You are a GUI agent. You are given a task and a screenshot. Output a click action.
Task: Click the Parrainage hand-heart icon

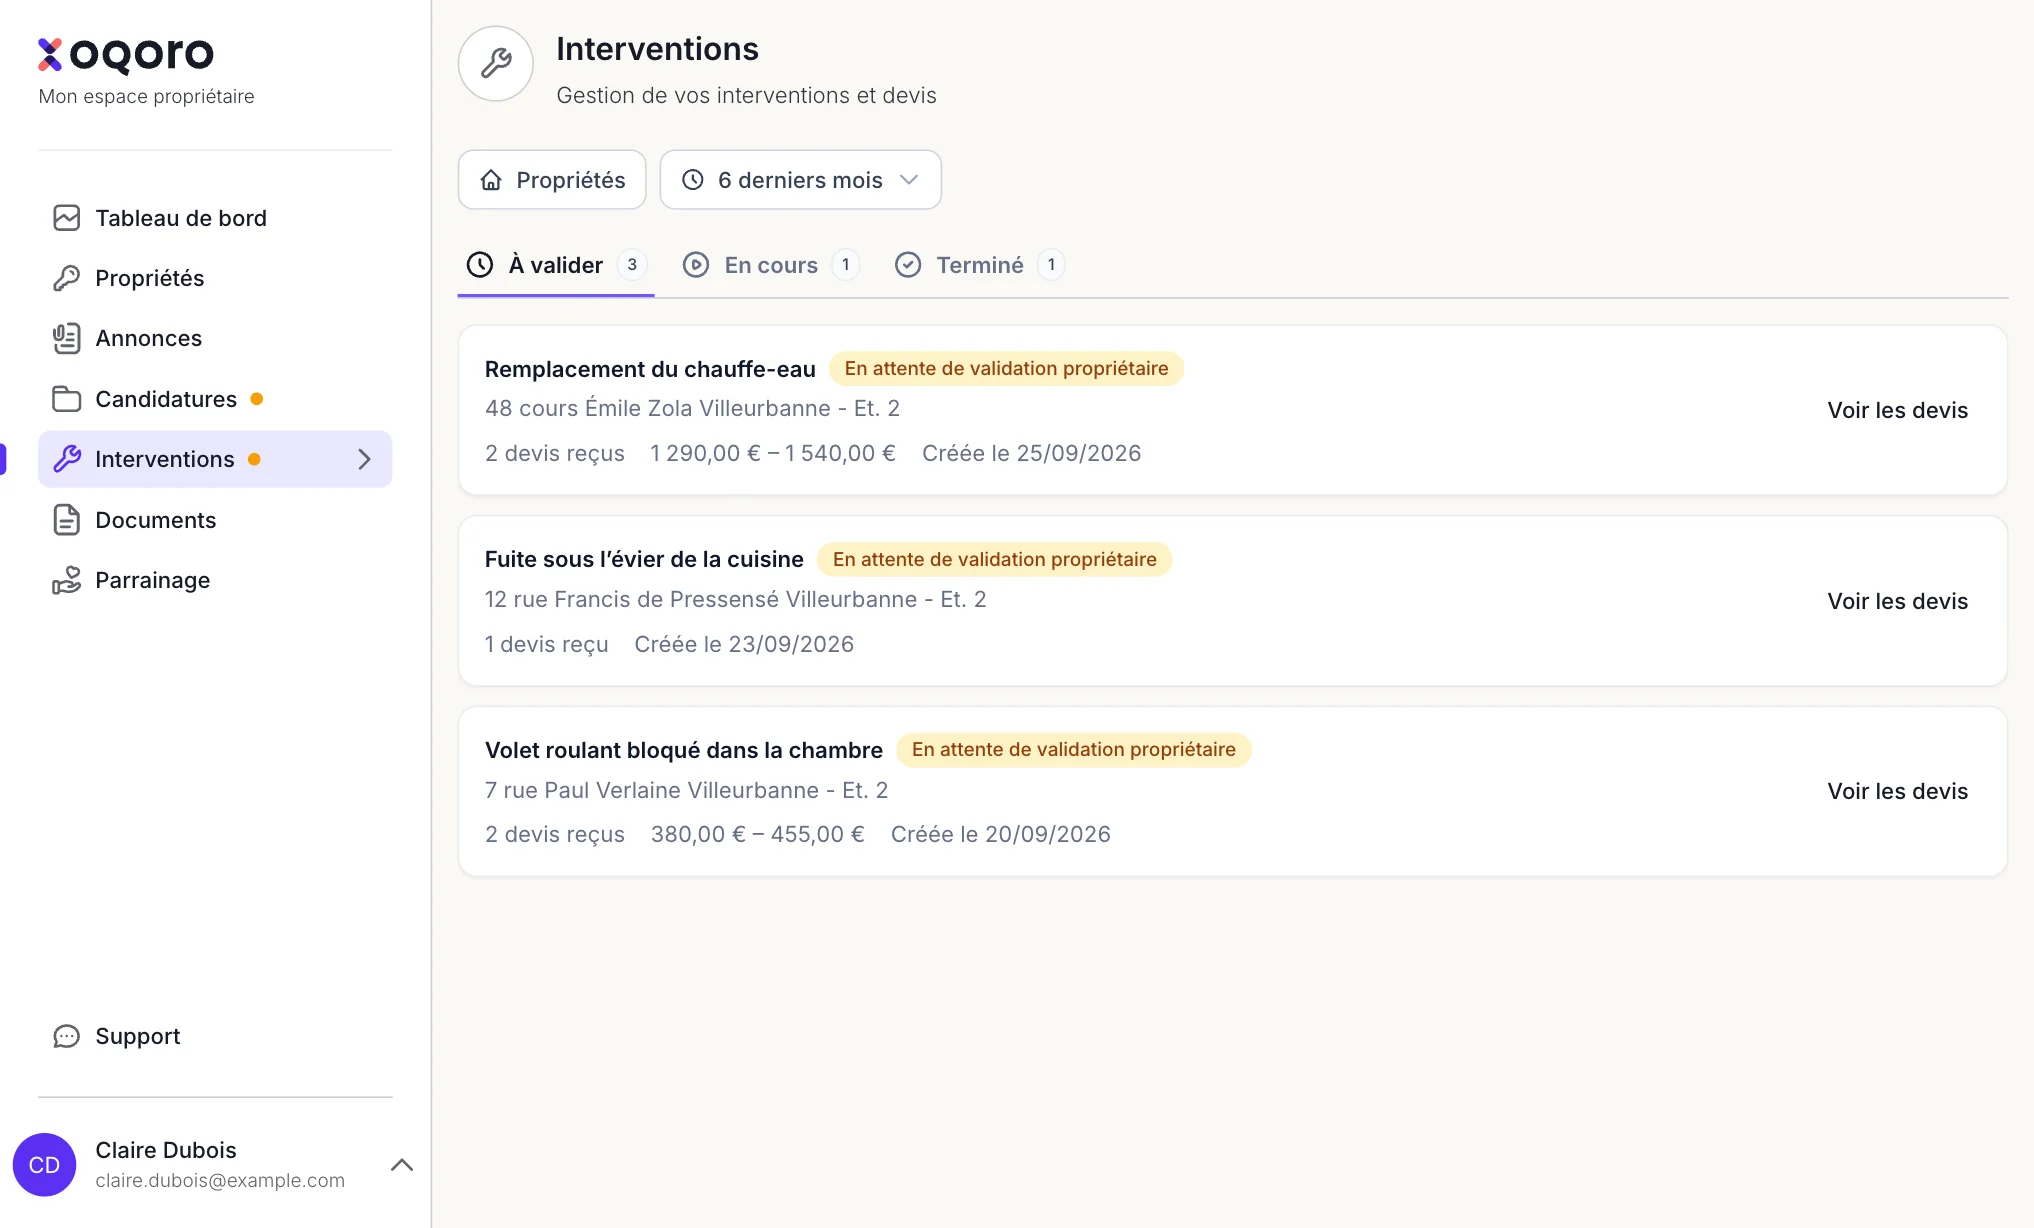pyautogui.click(x=66, y=580)
